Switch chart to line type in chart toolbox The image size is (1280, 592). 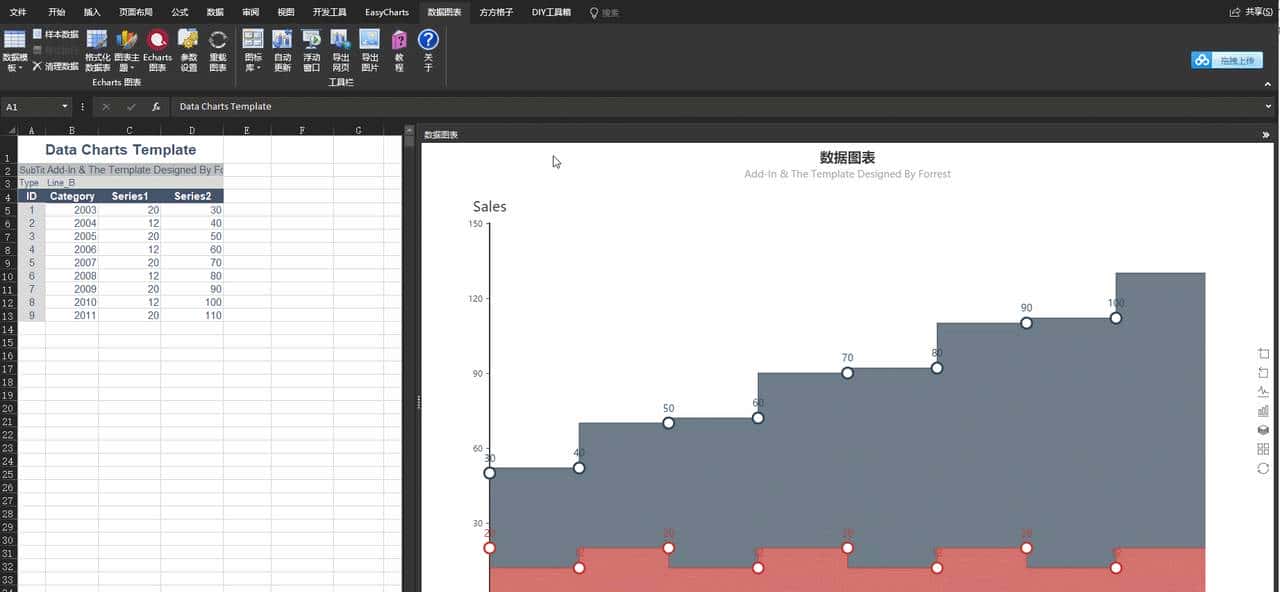click(1263, 392)
